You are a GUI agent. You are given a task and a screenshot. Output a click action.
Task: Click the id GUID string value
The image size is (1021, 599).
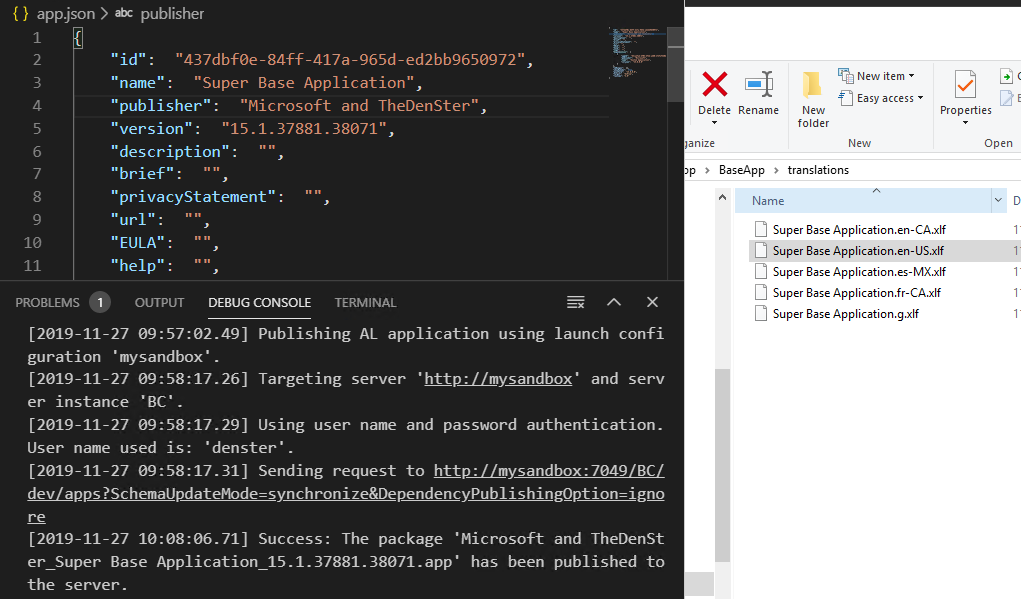pyautogui.click(x=350, y=60)
